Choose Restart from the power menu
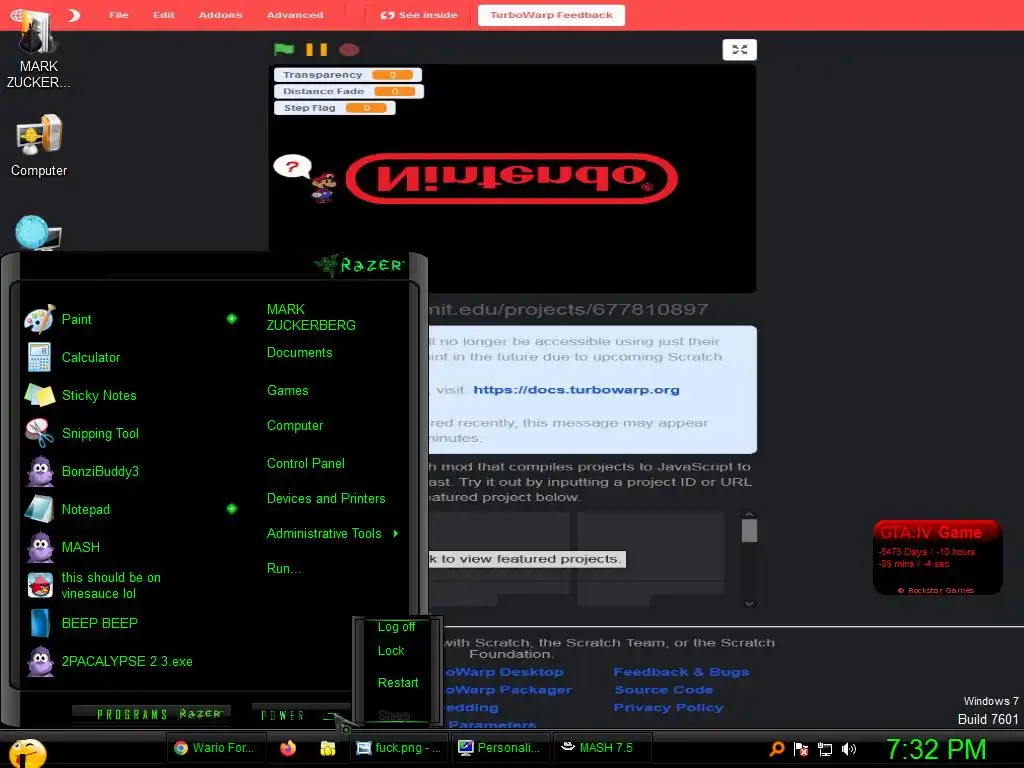1024x768 pixels. click(x=398, y=682)
